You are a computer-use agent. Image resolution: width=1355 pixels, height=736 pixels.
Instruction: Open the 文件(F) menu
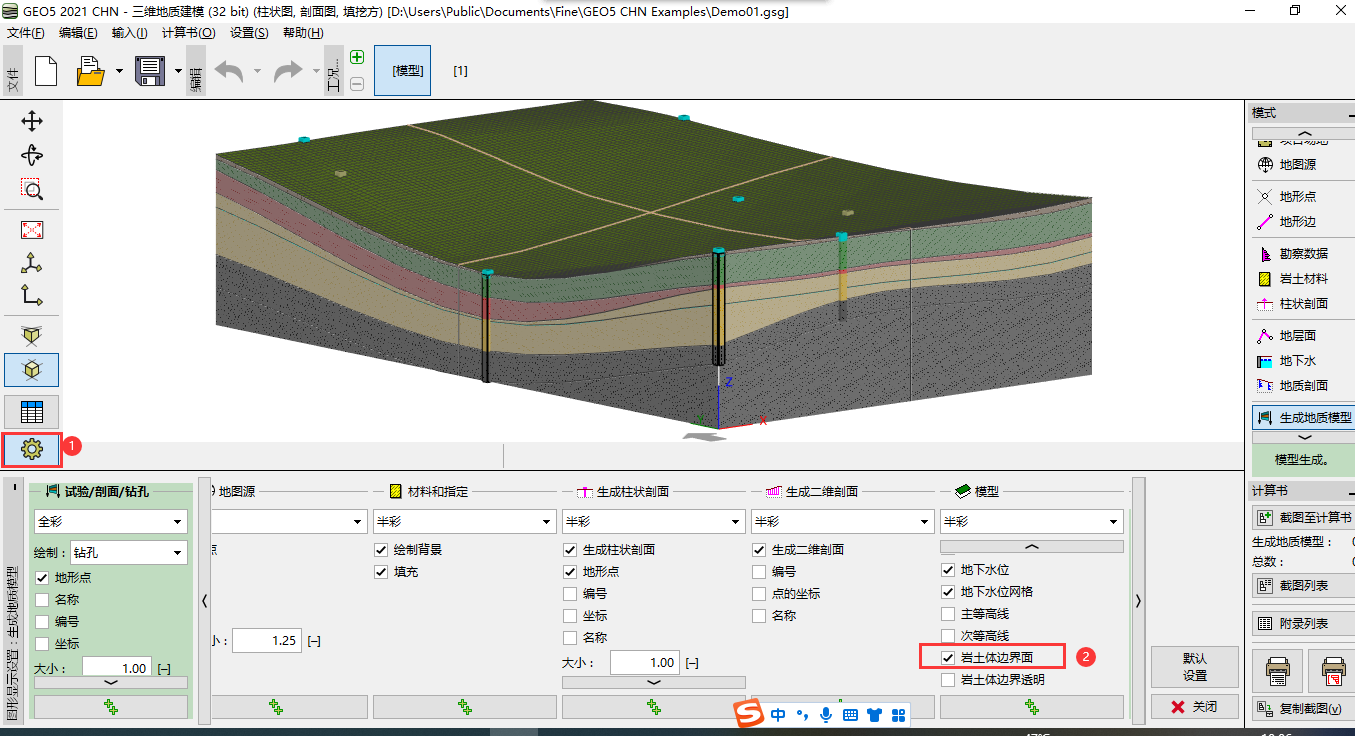coord(26,33)
